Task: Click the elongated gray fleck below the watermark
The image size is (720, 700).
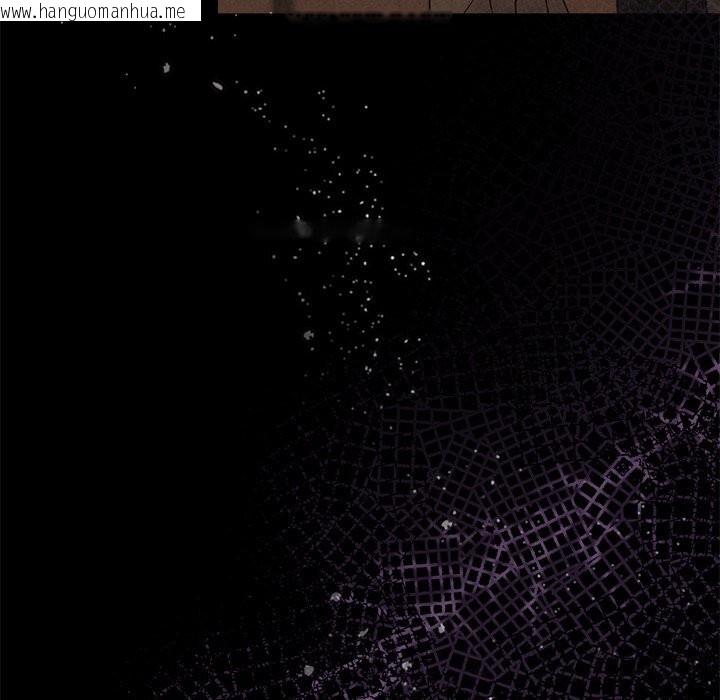Action: point(218,86)
